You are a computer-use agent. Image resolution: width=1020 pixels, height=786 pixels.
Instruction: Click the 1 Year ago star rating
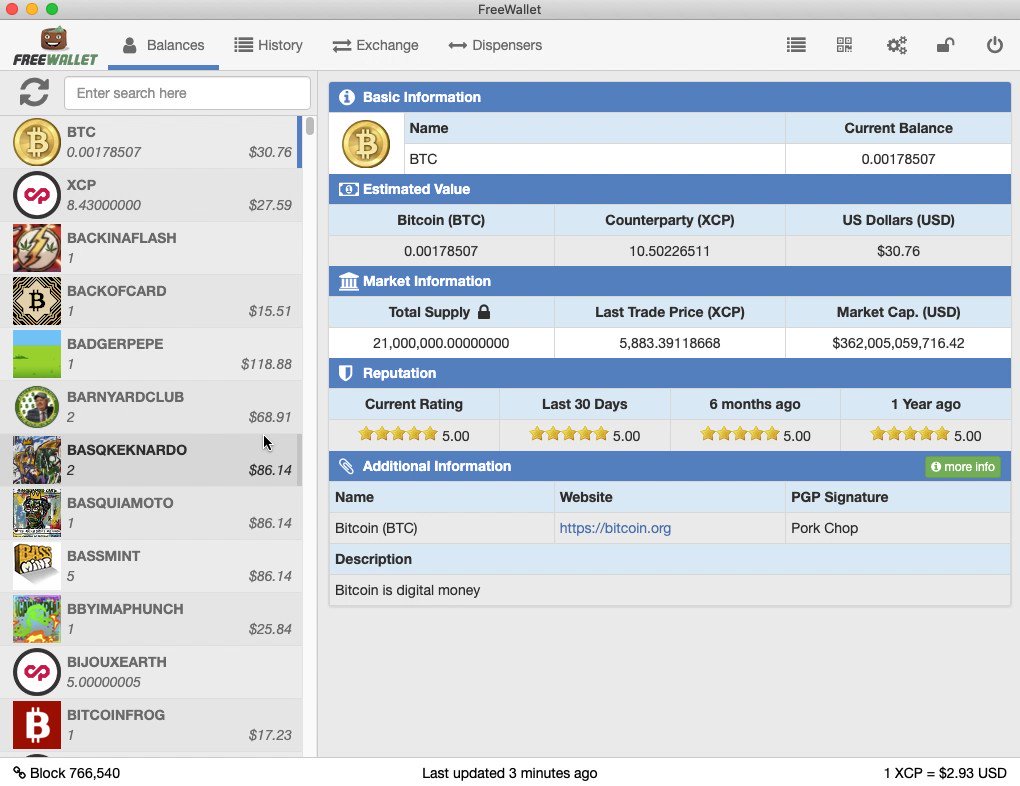pos(910,434)
